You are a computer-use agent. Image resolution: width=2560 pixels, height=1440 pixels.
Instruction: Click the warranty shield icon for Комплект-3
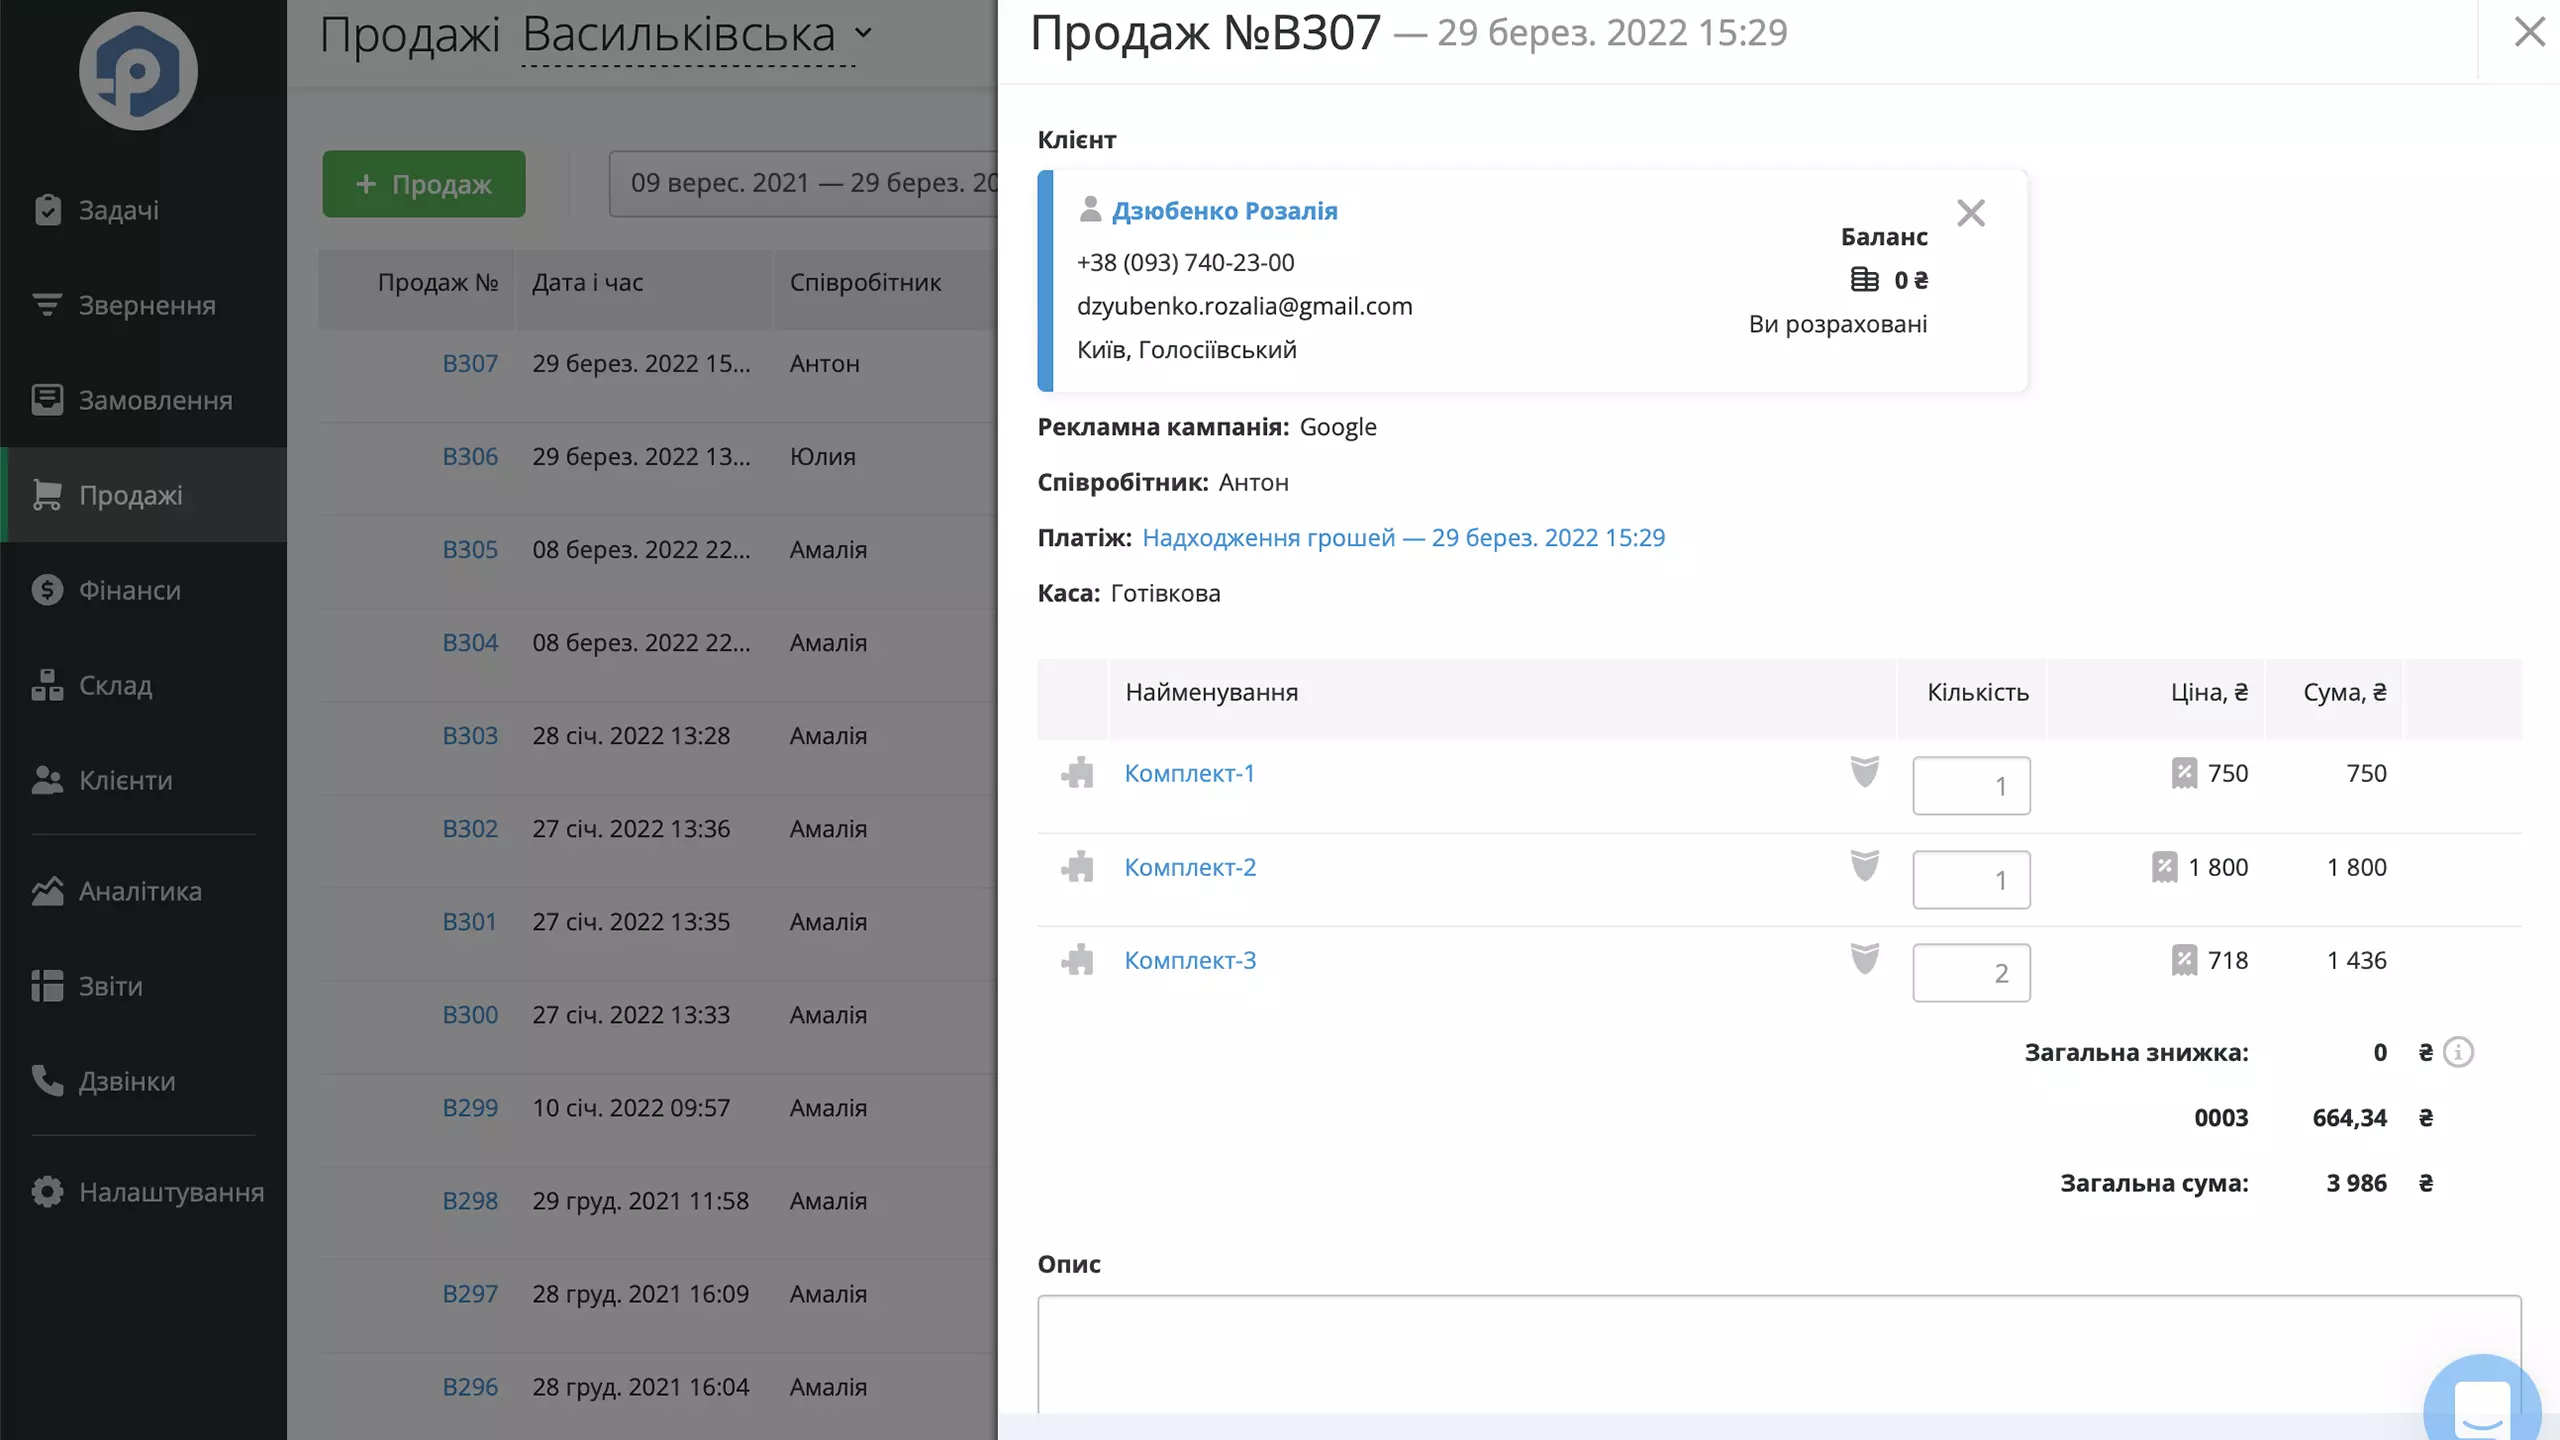click(1864, 958)
